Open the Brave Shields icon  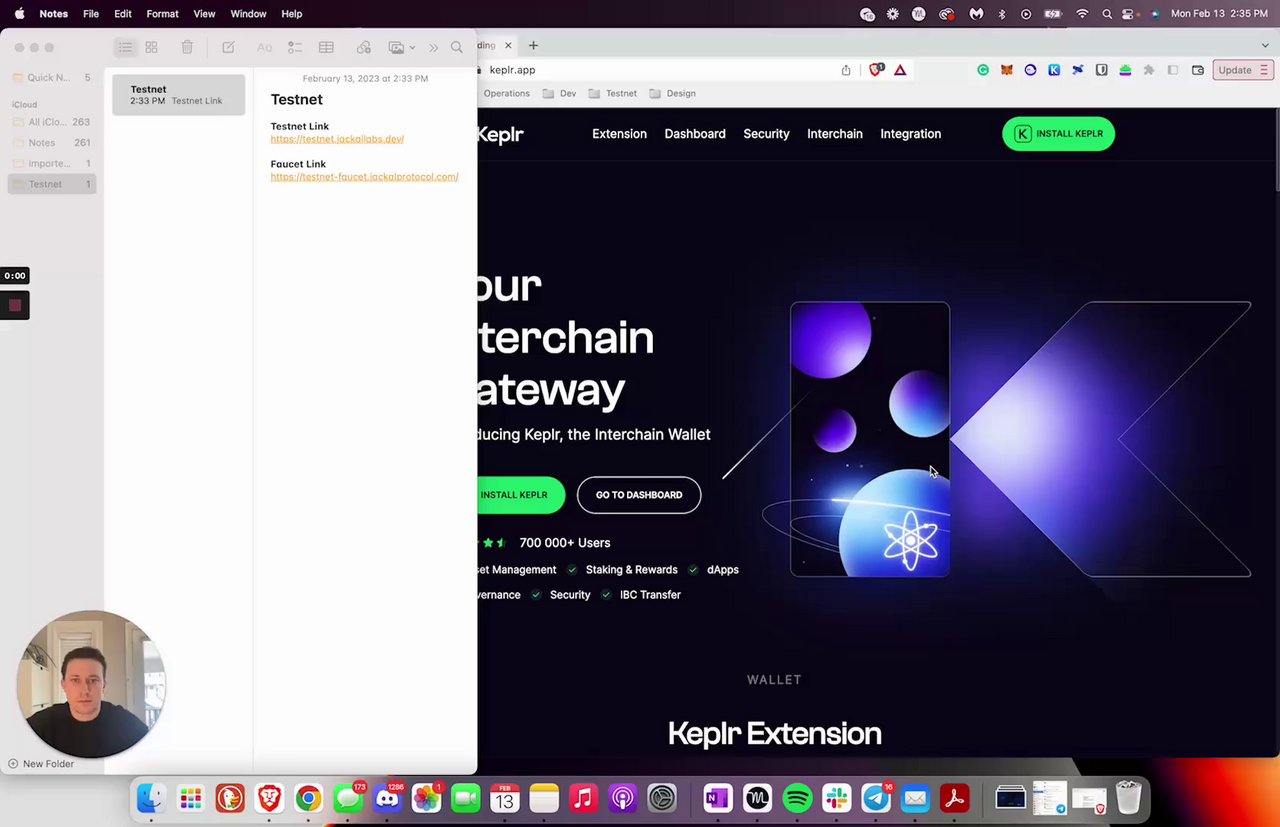(877, 70)
